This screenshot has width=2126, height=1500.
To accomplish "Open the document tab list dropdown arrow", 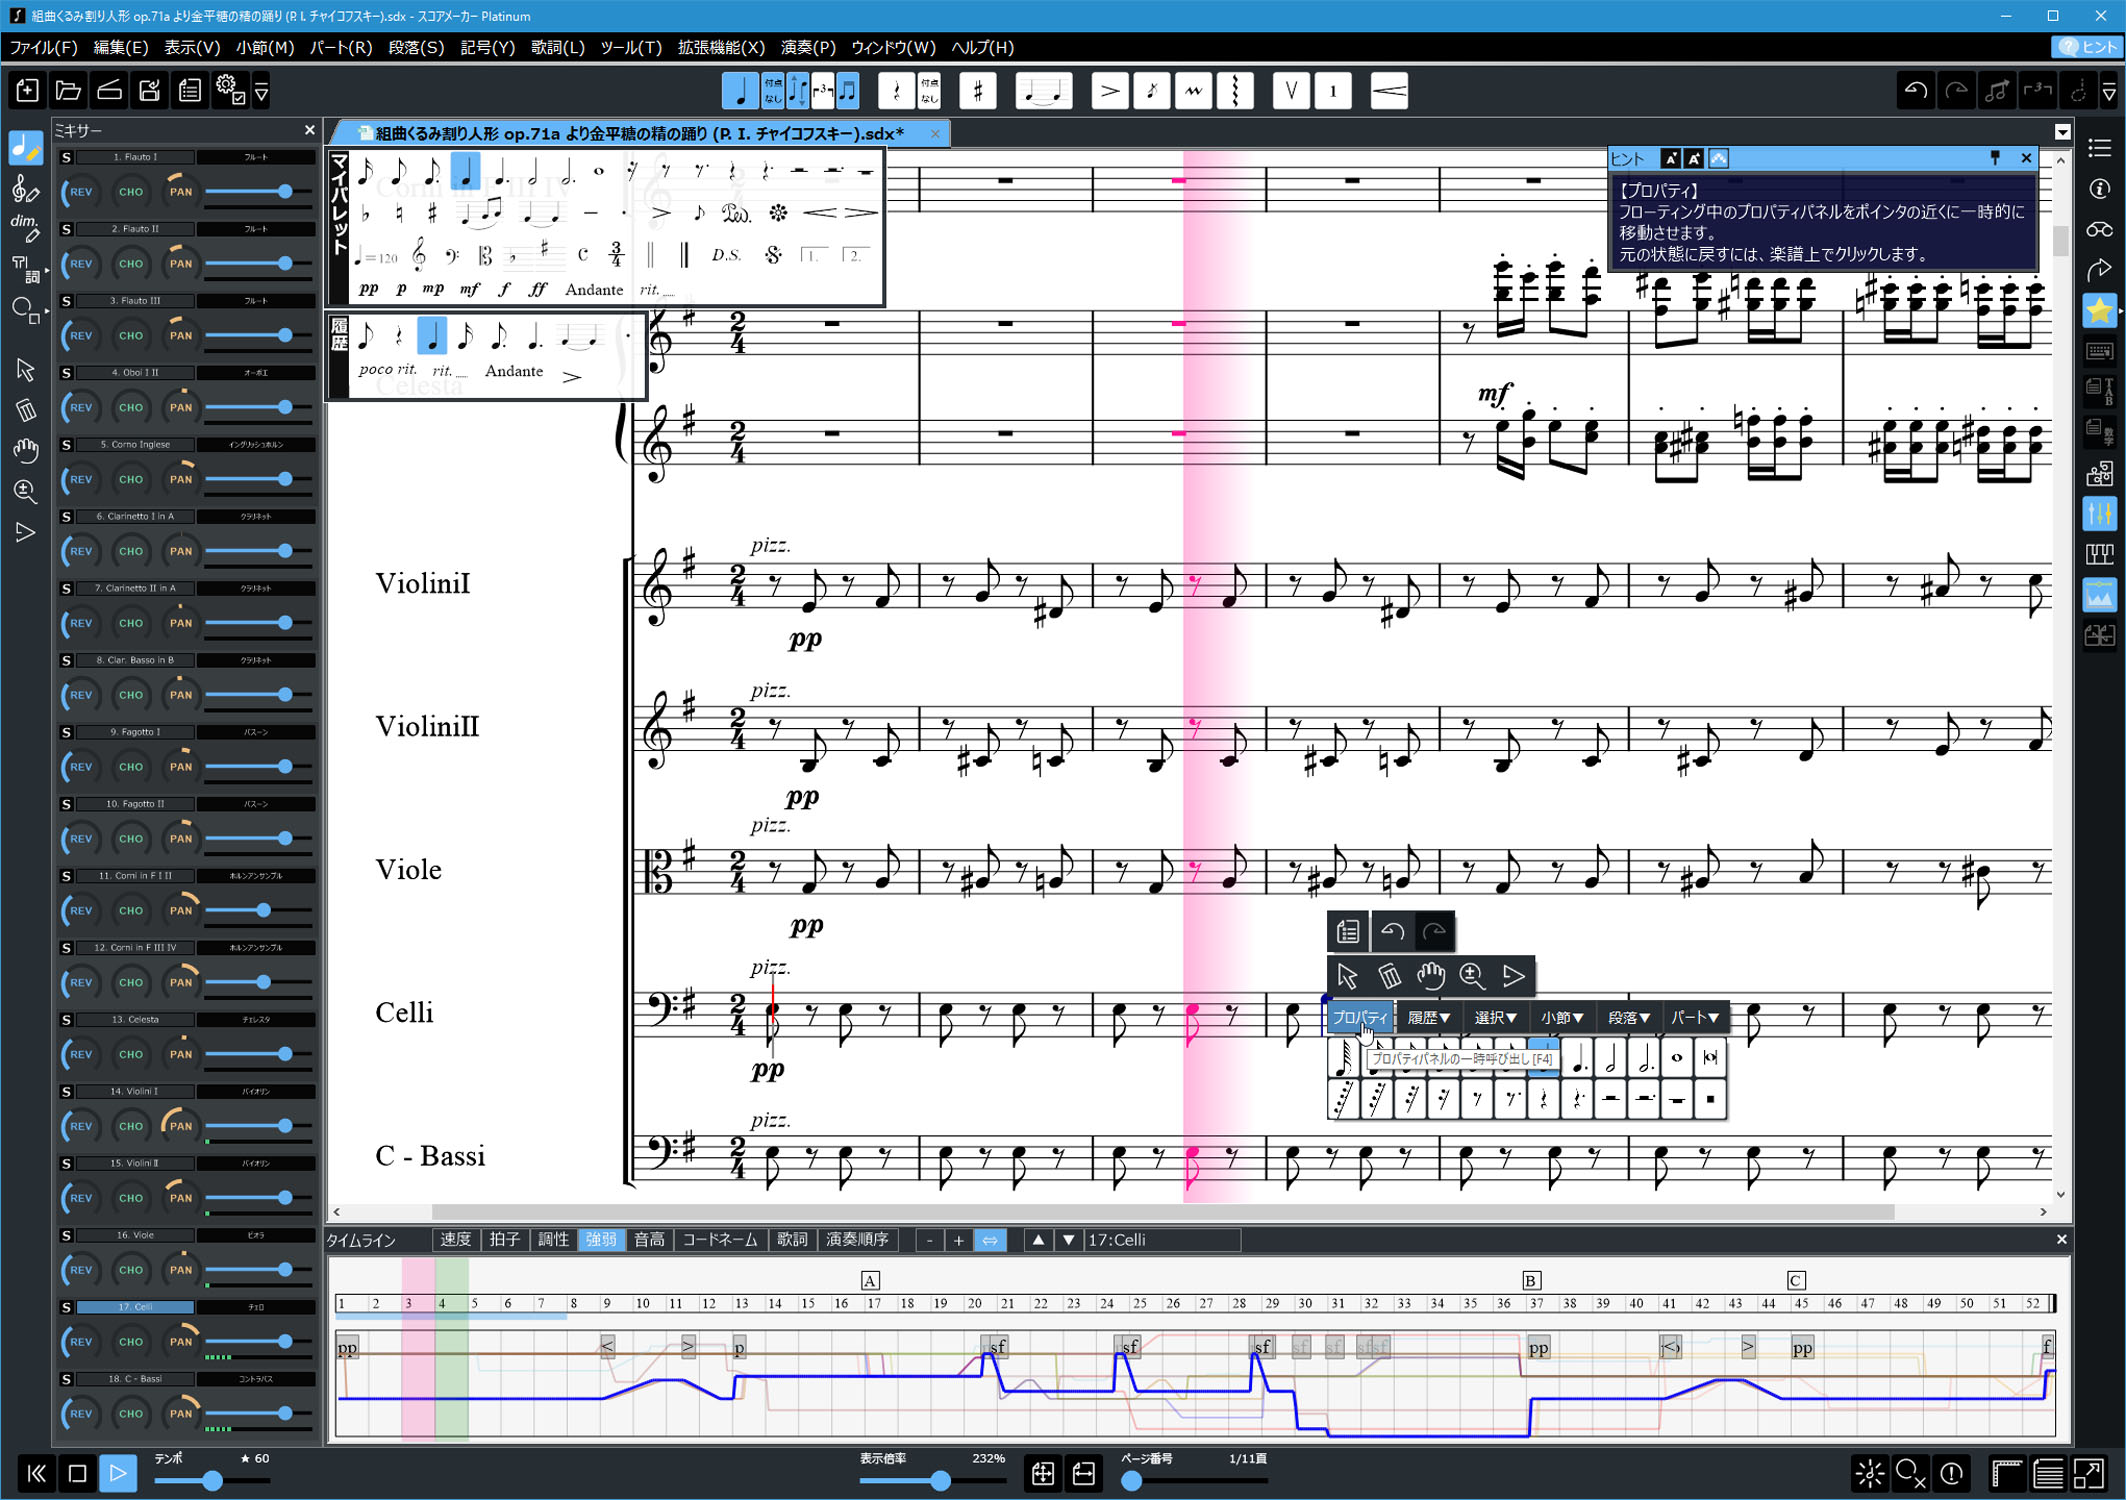I will [2062, 132].
